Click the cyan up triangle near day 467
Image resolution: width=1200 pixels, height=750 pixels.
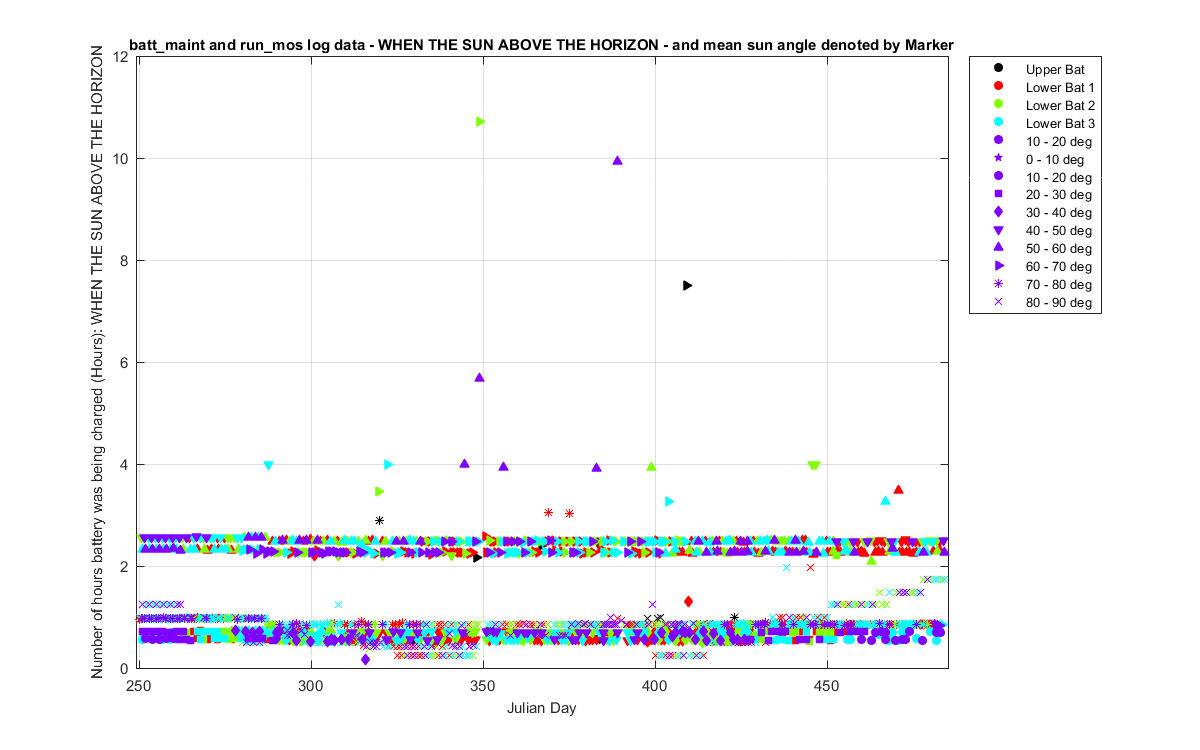[885, 500]
